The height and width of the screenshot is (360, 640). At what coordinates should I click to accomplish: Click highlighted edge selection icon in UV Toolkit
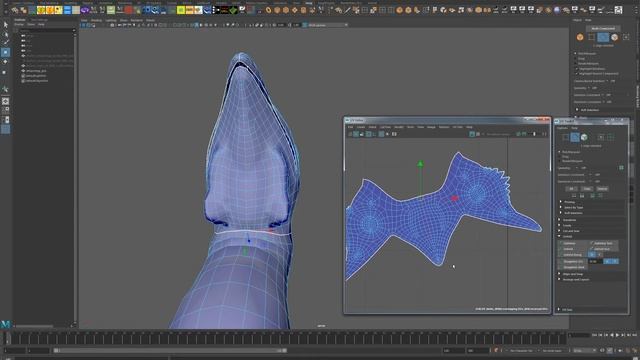coord(575,138)
